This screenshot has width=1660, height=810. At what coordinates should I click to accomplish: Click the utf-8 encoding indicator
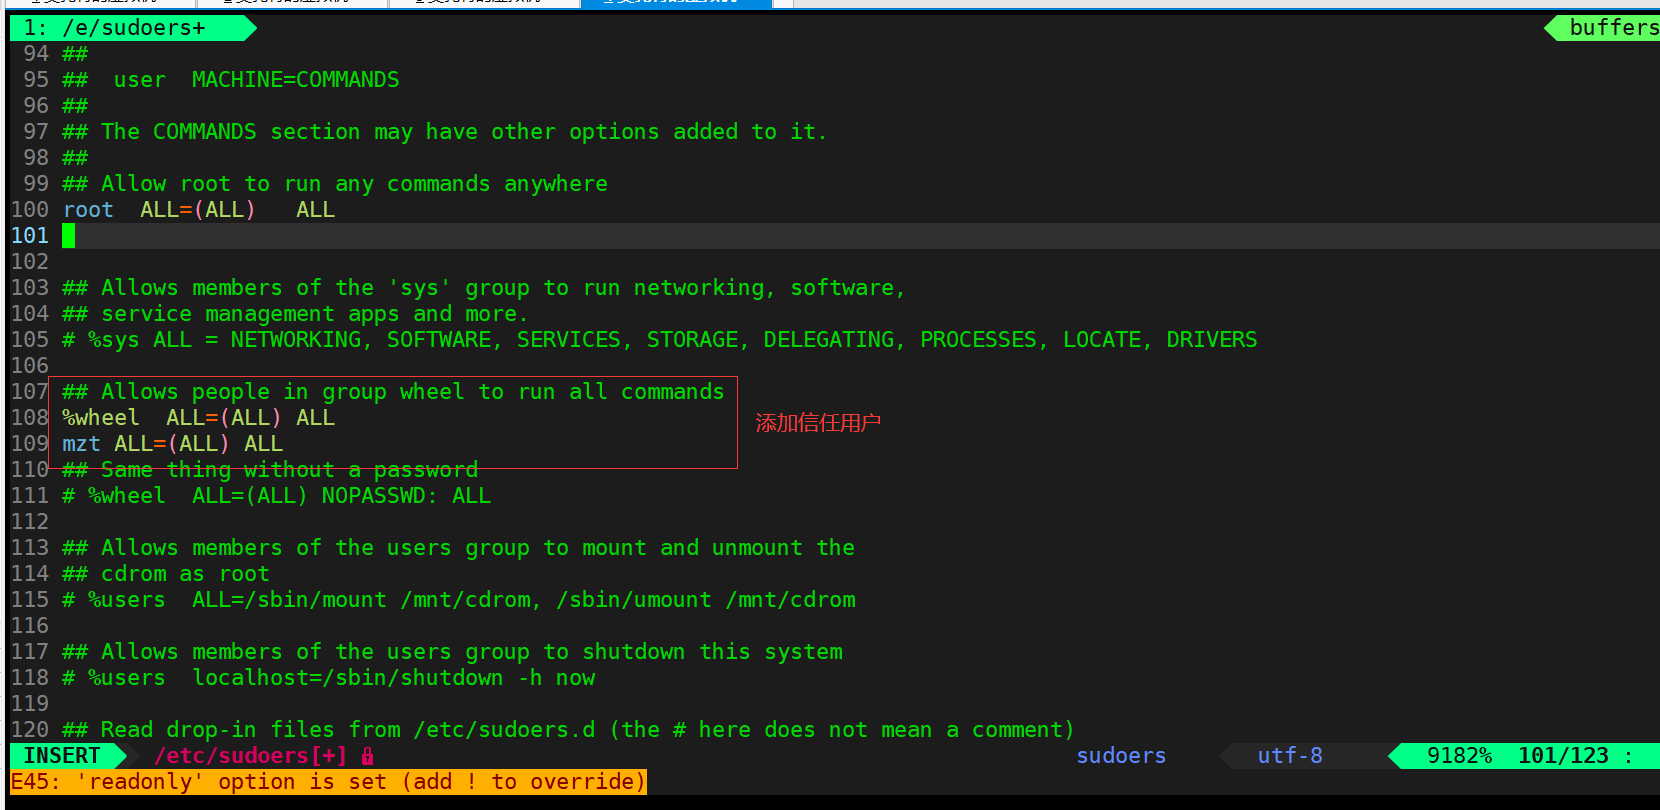1290,756
